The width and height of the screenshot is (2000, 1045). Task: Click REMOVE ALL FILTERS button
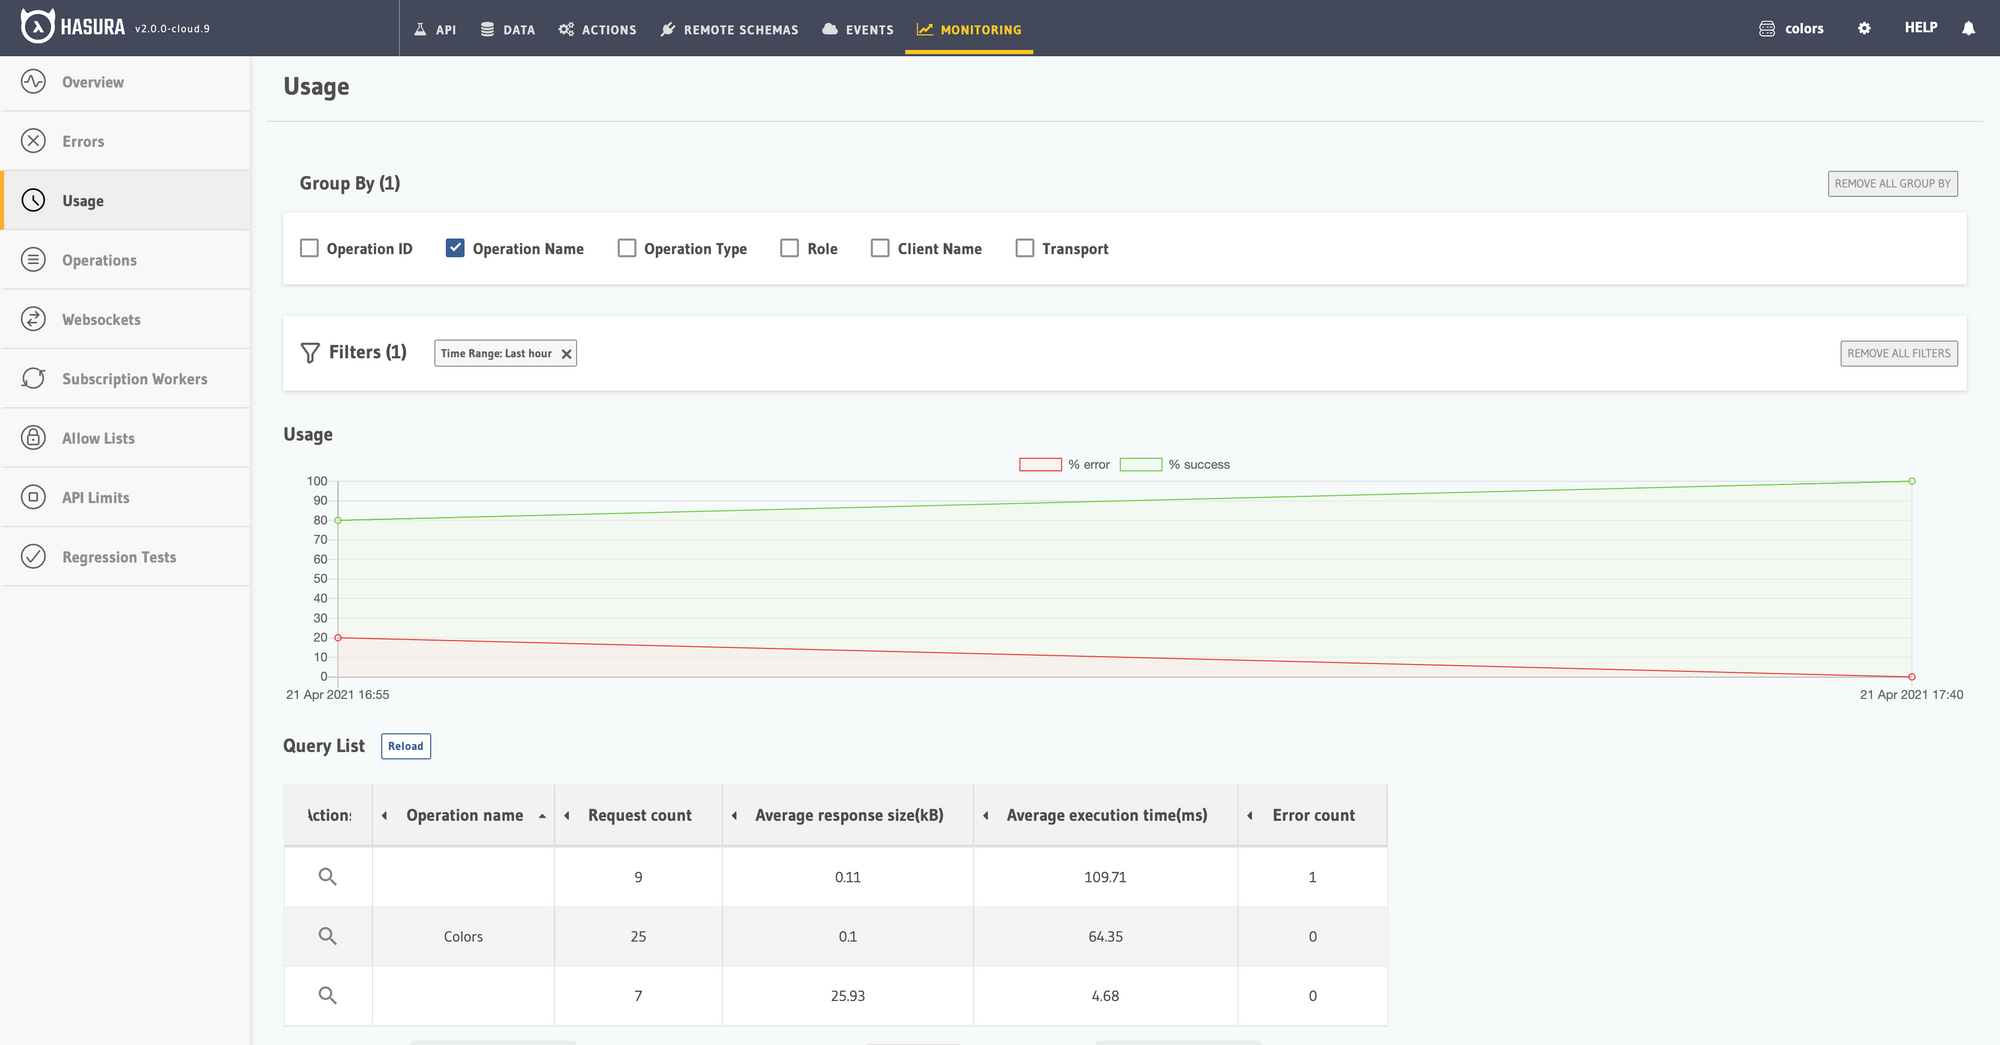click(1899, 353)
